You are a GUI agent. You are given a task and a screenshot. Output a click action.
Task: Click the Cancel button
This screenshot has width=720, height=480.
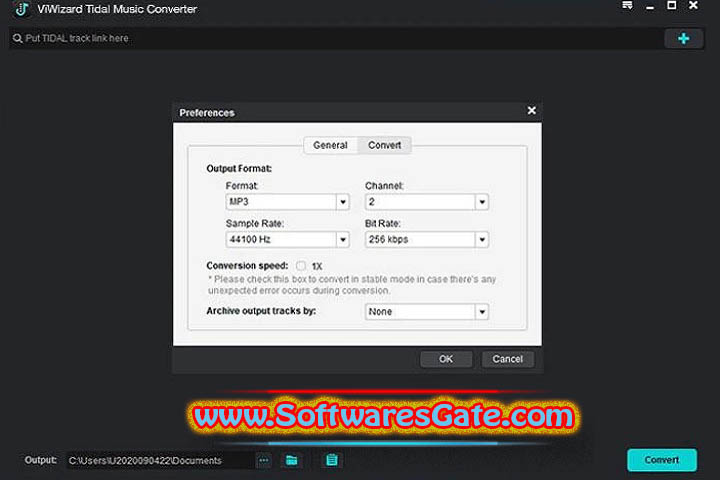507,359
